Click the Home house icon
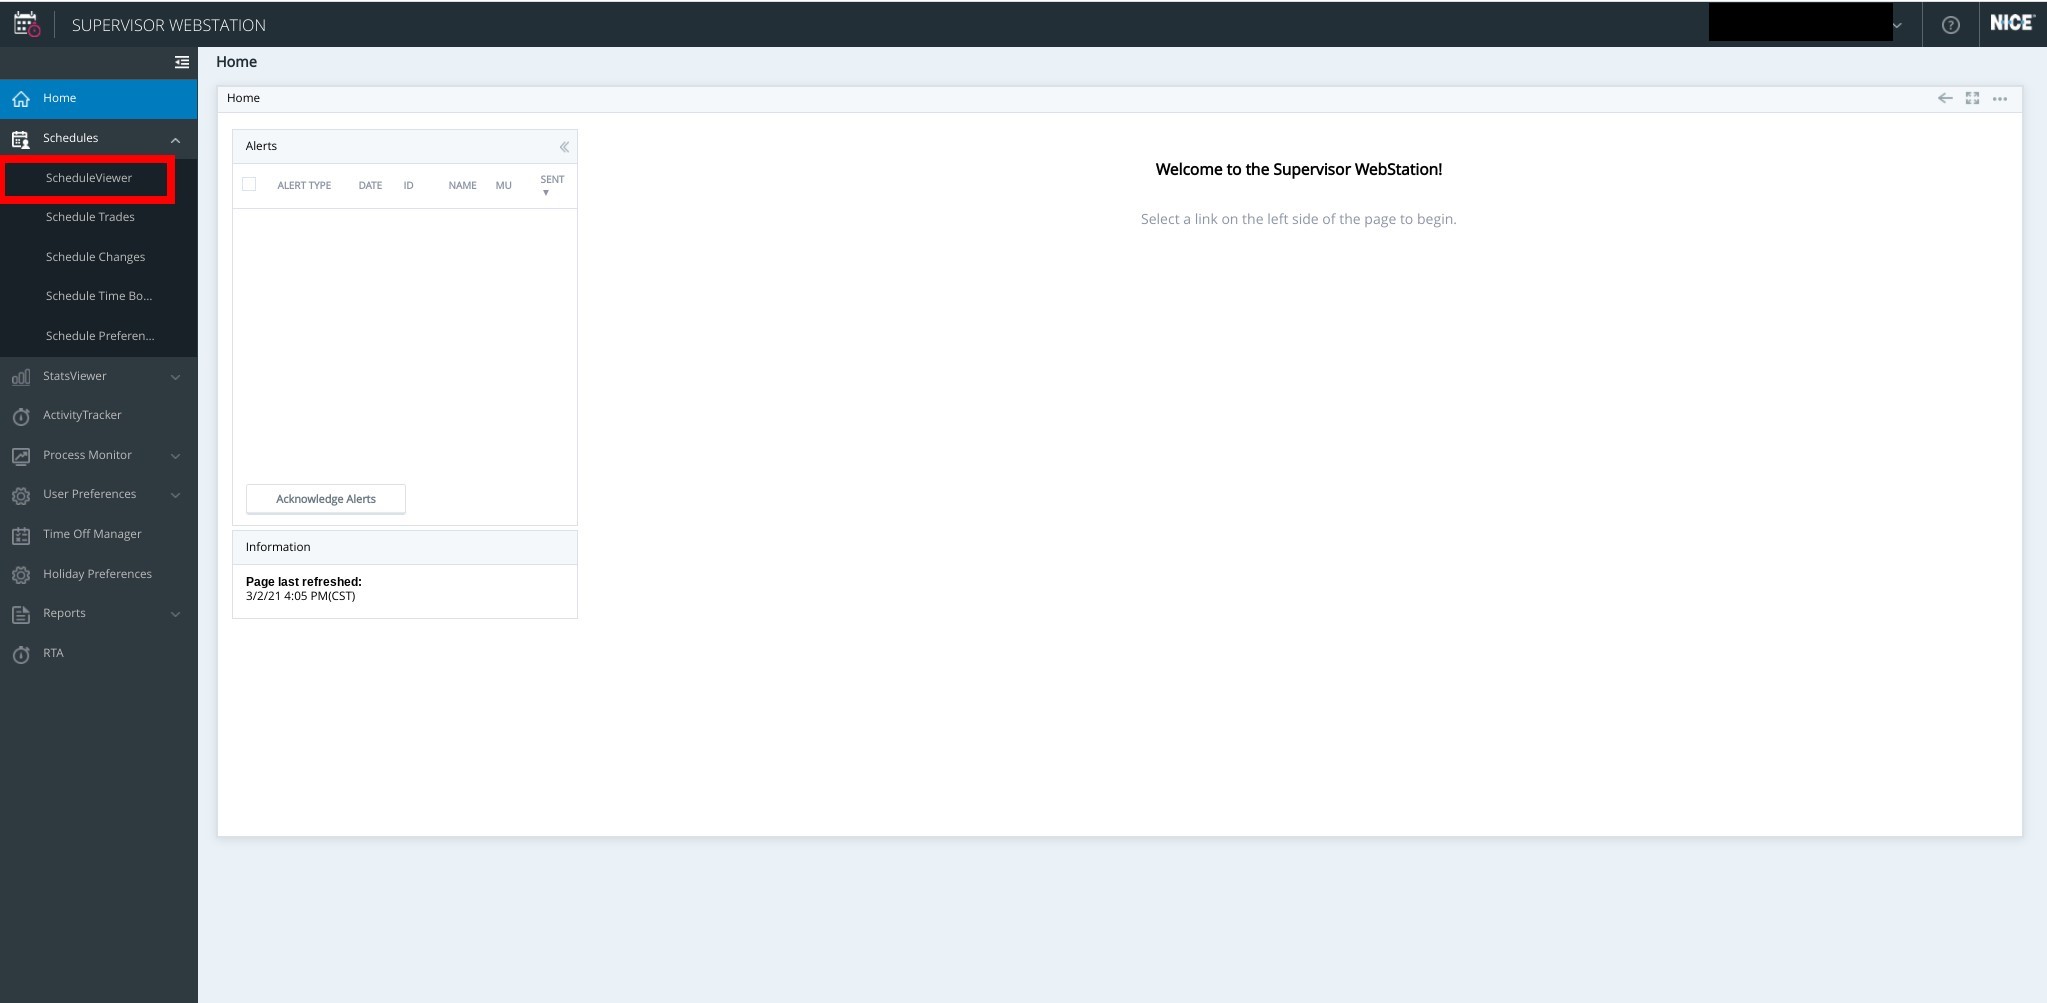 point(21,99)
